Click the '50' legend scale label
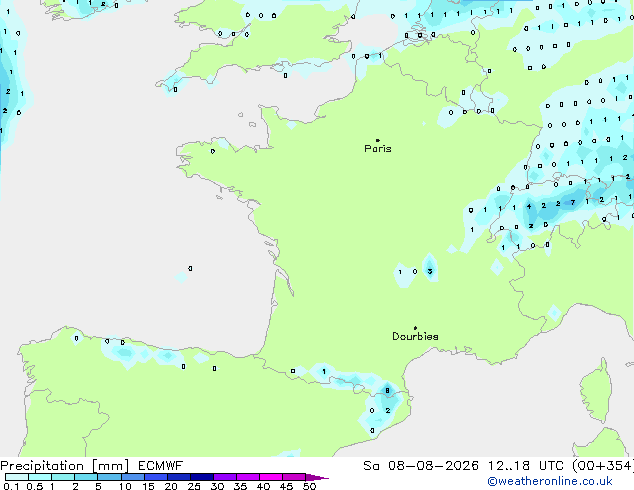Screen dimensions: 634x490 pos(309,486)
